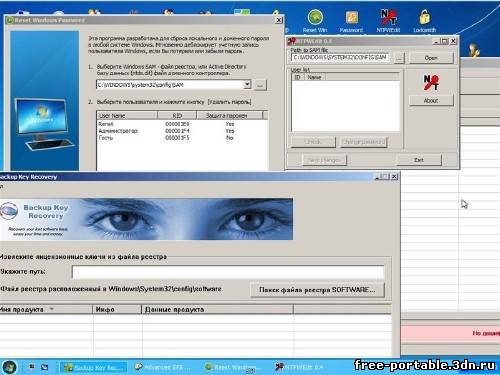
Task: Open the SAM file path dropdown in Reset Windows Password
Action: pos(247,85)
